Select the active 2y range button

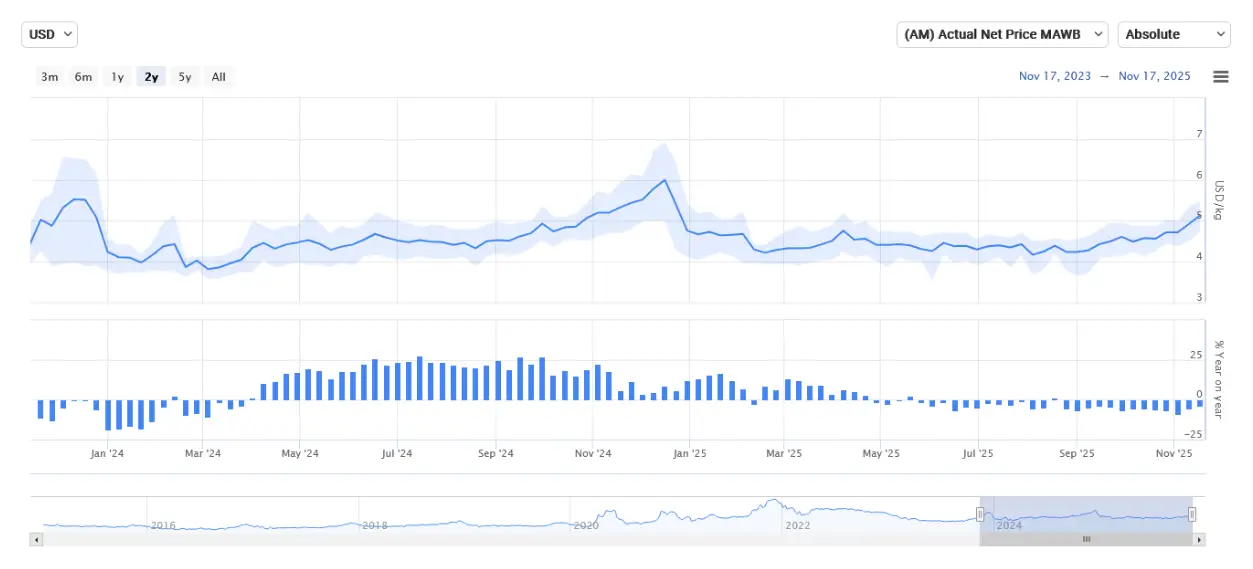(x=151, y=77)
